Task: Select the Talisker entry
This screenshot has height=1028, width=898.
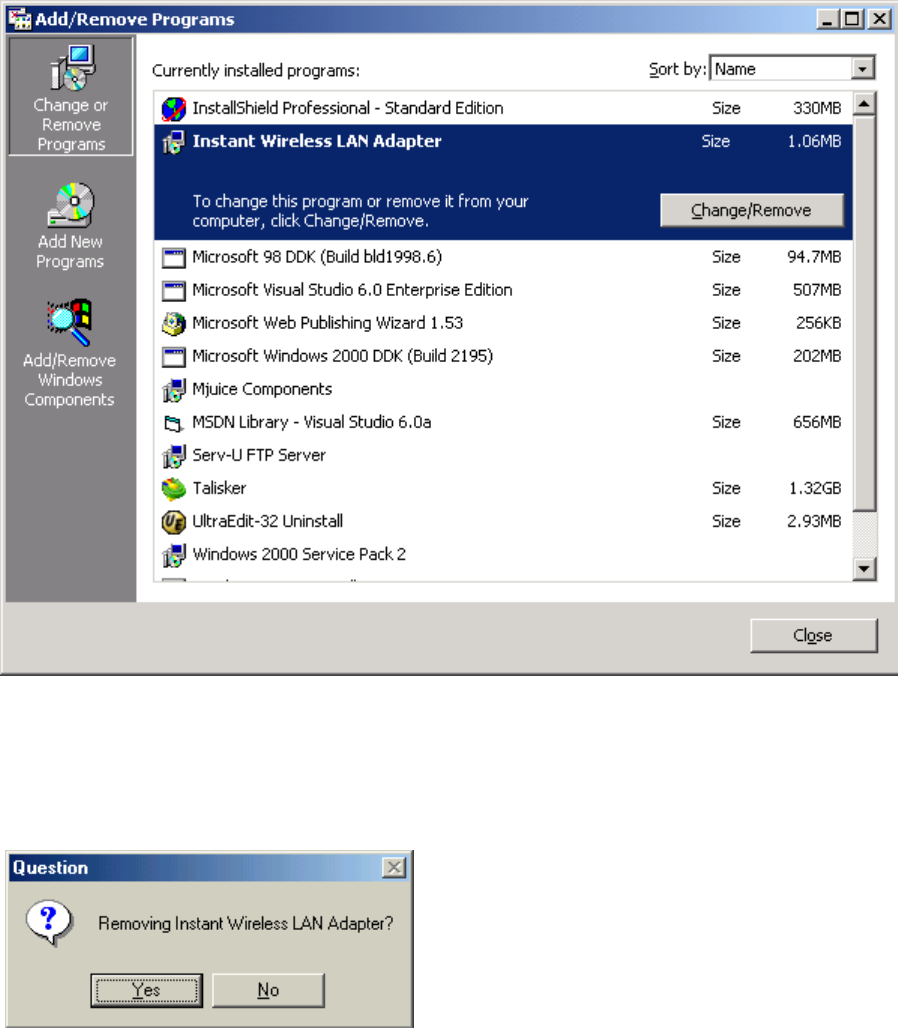Action: coord(503,488)
